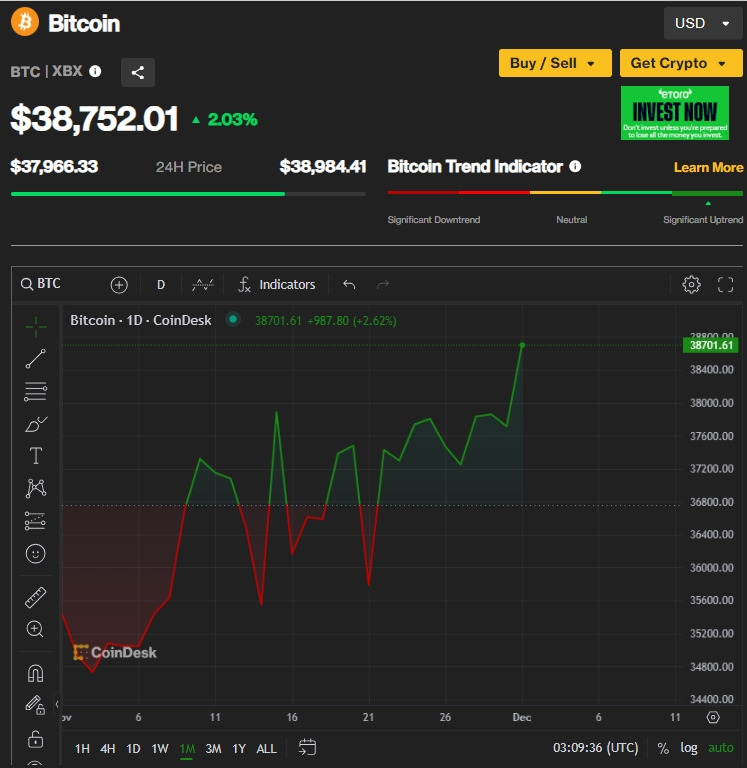Open chart settings gear

pos(691,285)
